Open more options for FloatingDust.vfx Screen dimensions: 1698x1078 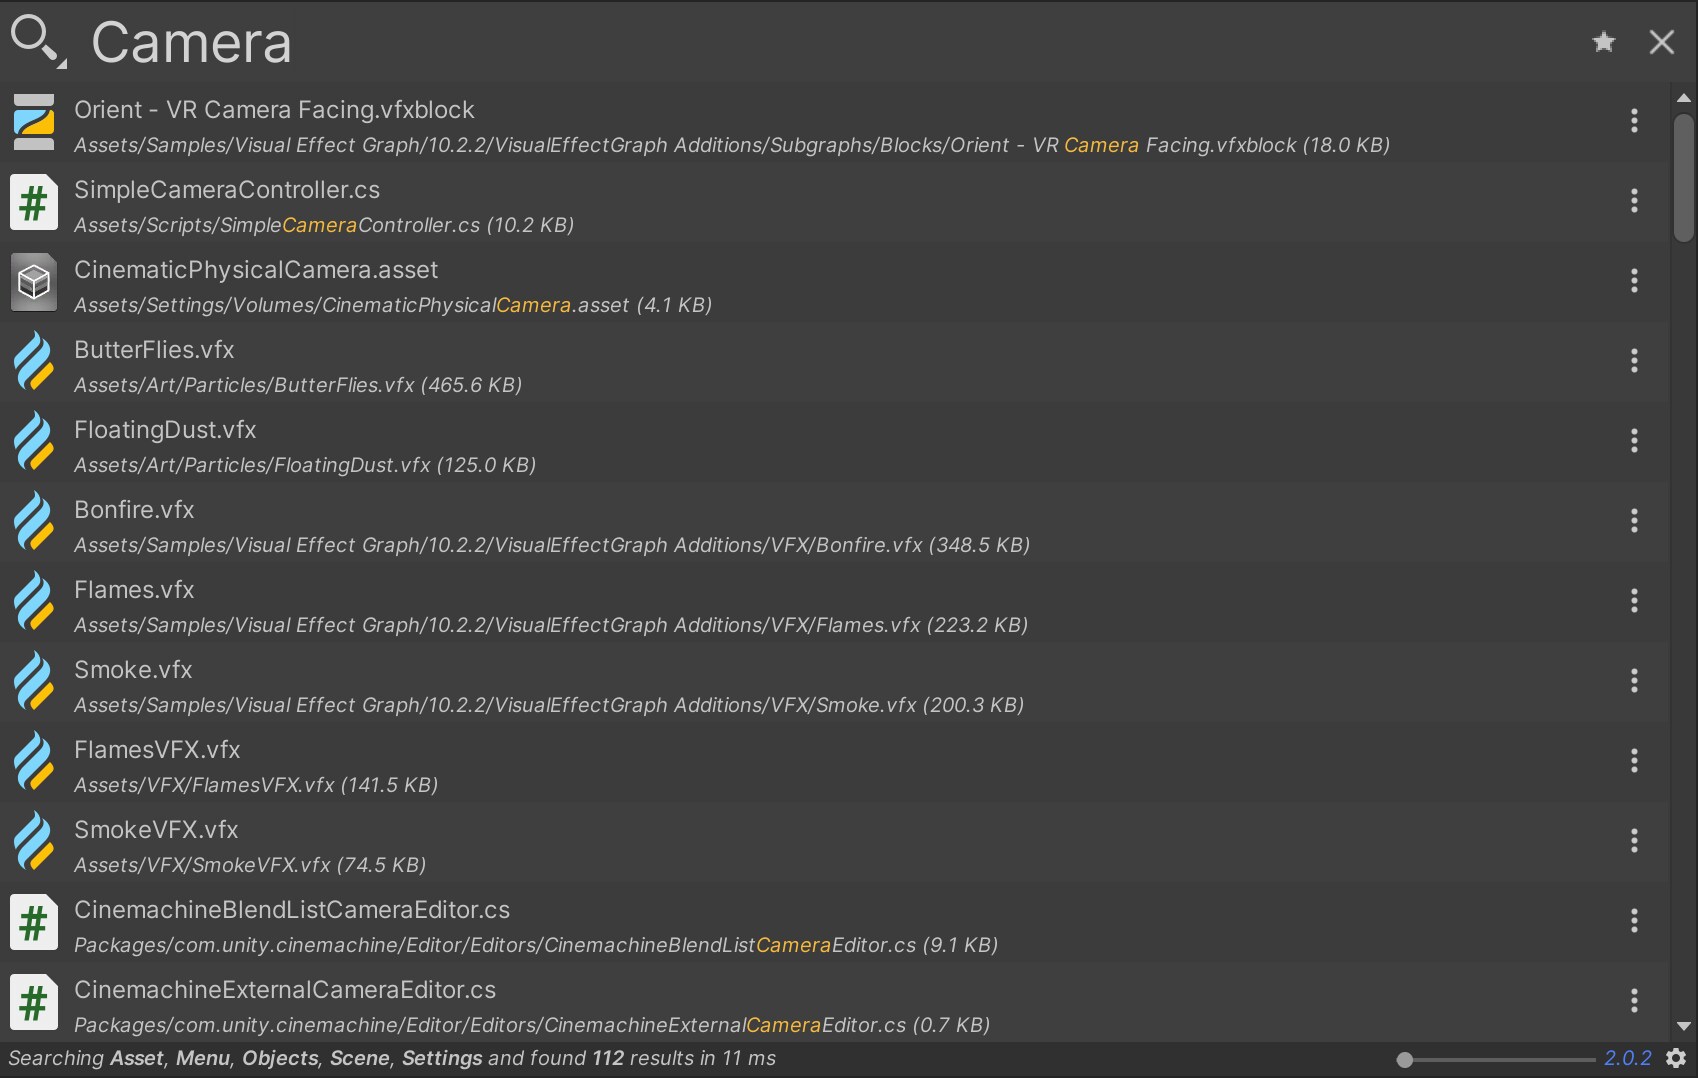pyautogui.click(x=1634, y=441)
